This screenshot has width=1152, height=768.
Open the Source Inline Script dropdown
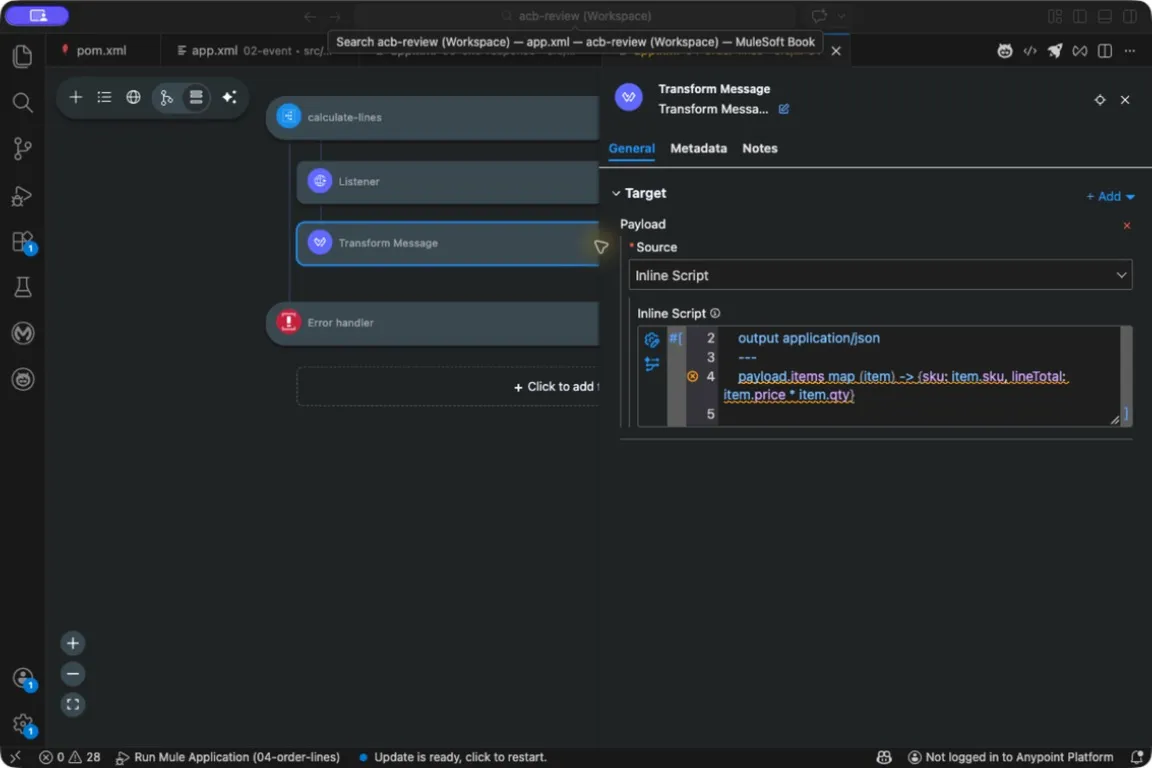click(x=880, y=275)
